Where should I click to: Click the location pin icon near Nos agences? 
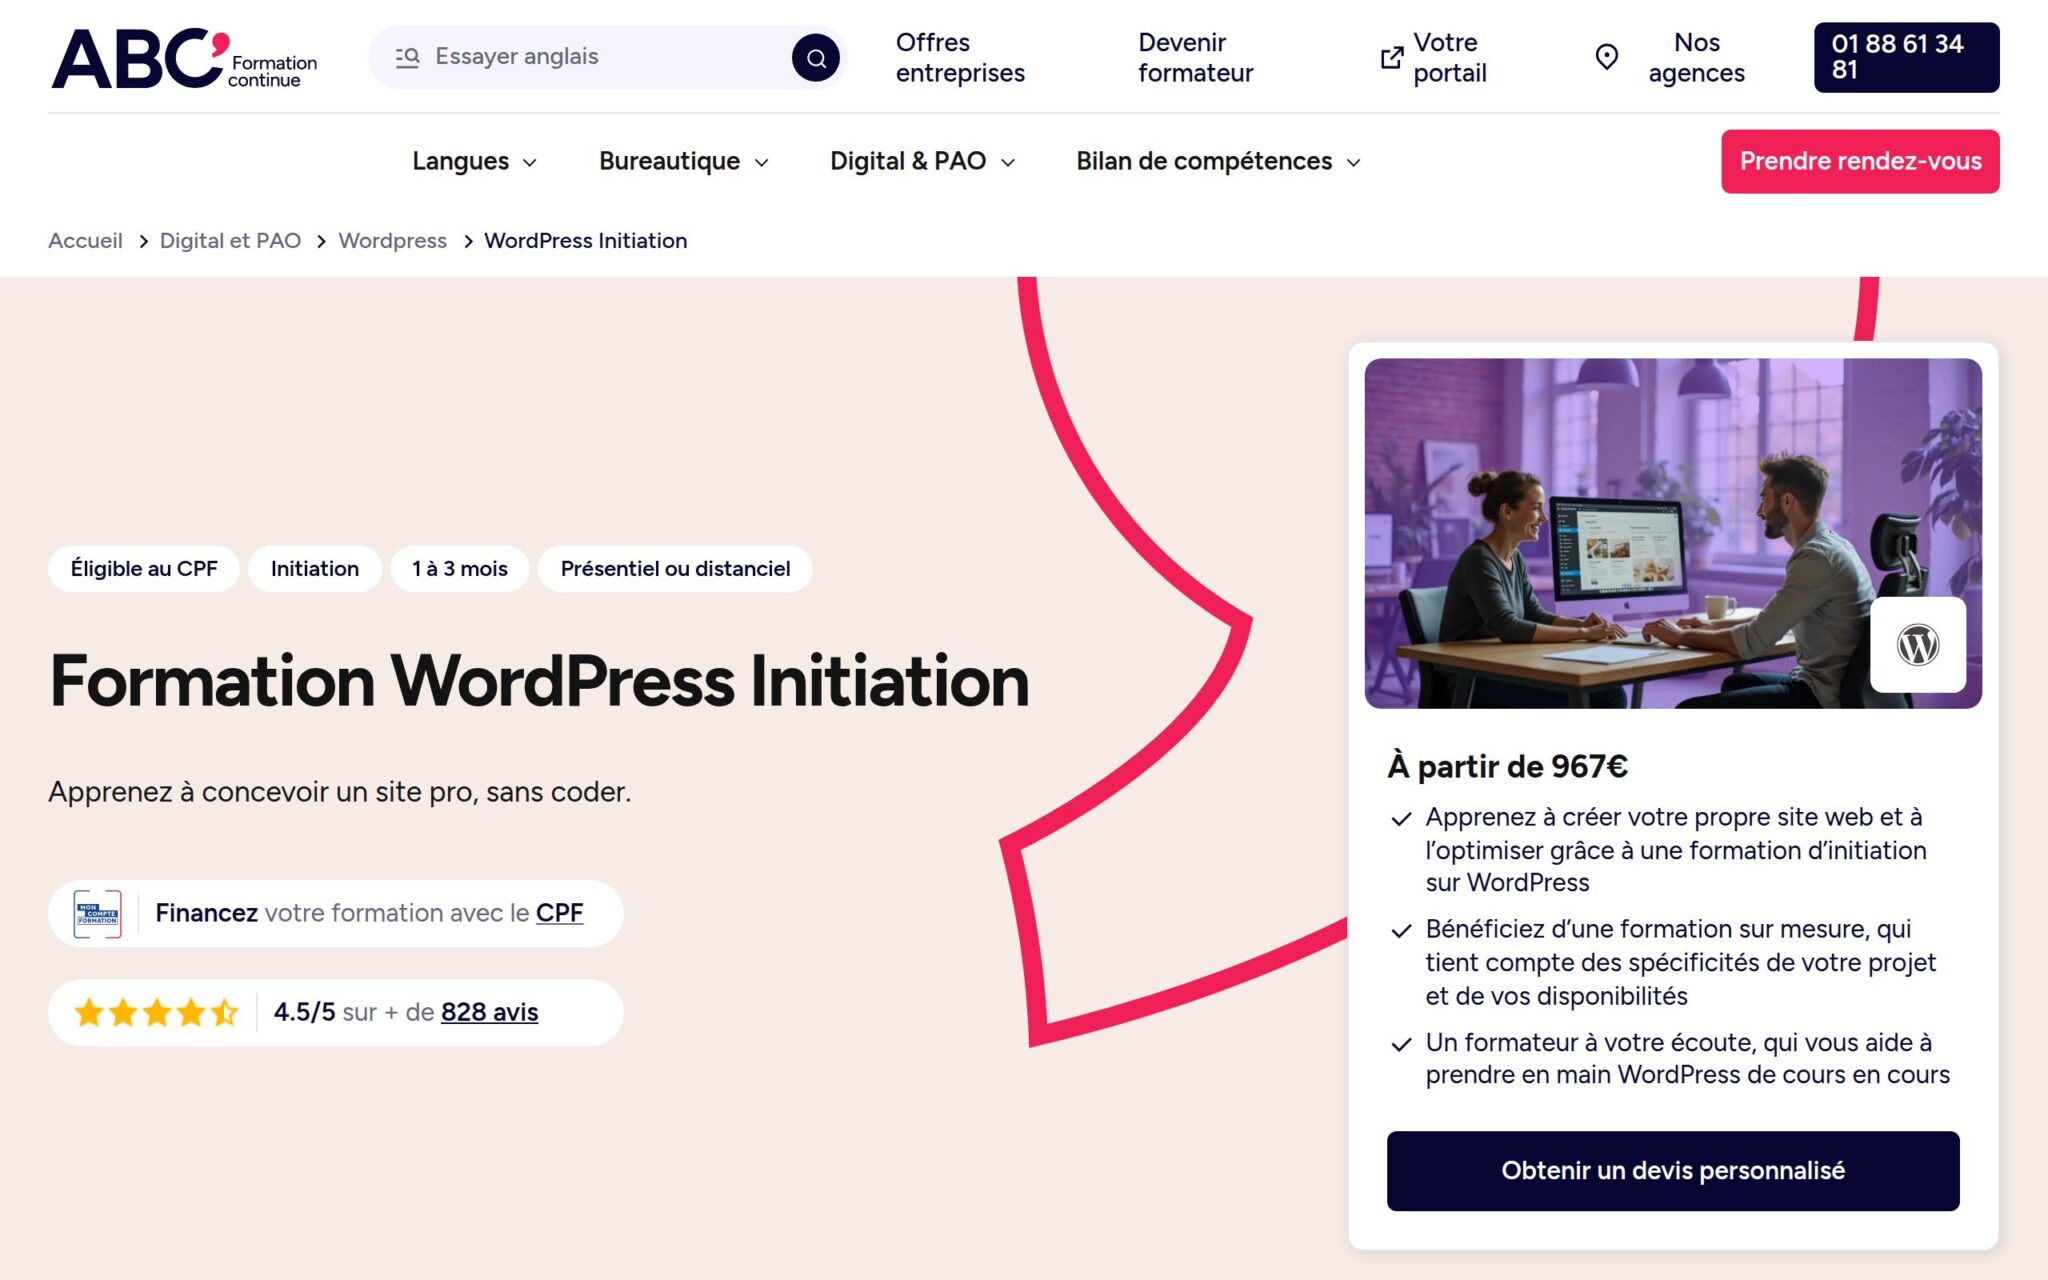pyautogui.click(x=1607, y=57)
